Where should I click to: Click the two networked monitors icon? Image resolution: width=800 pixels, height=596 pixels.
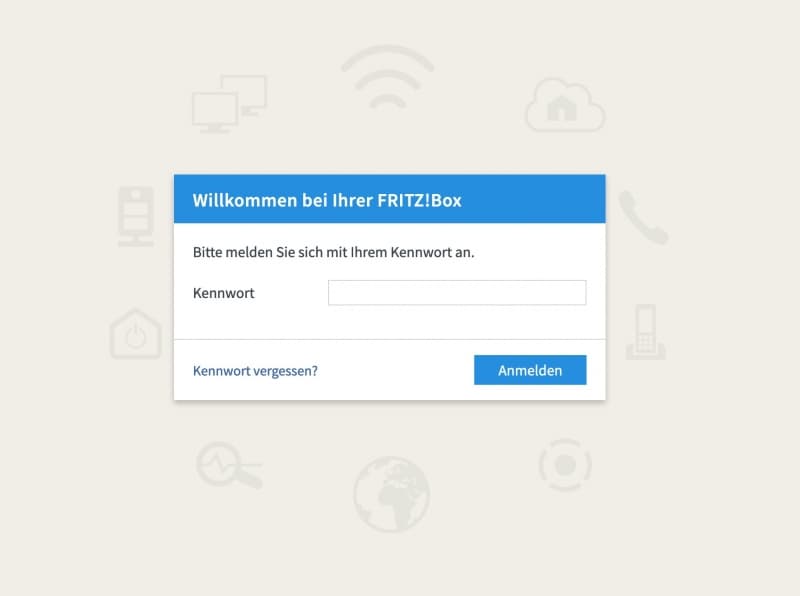click(x=229, y=104)
